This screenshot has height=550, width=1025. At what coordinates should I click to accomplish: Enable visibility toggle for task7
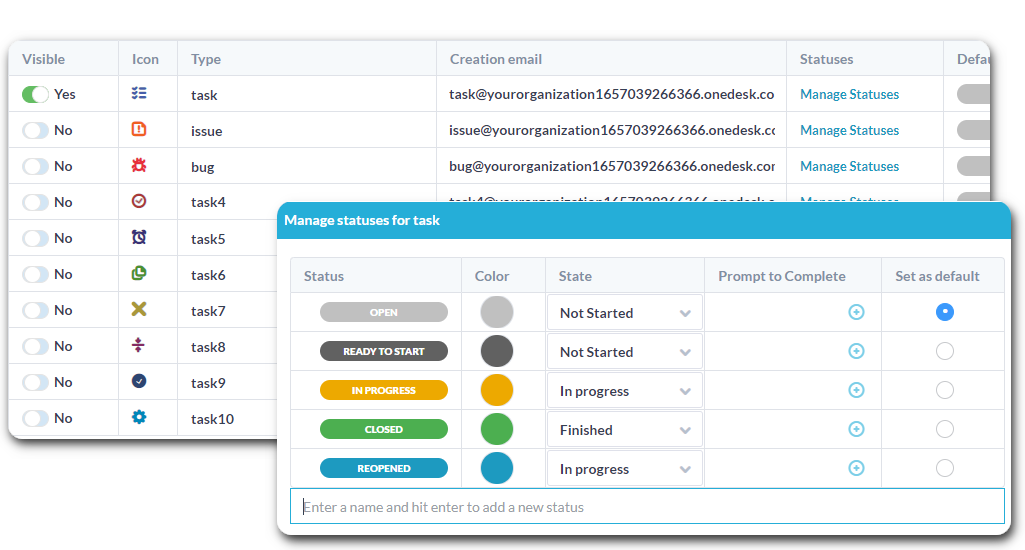pos(35,310)
